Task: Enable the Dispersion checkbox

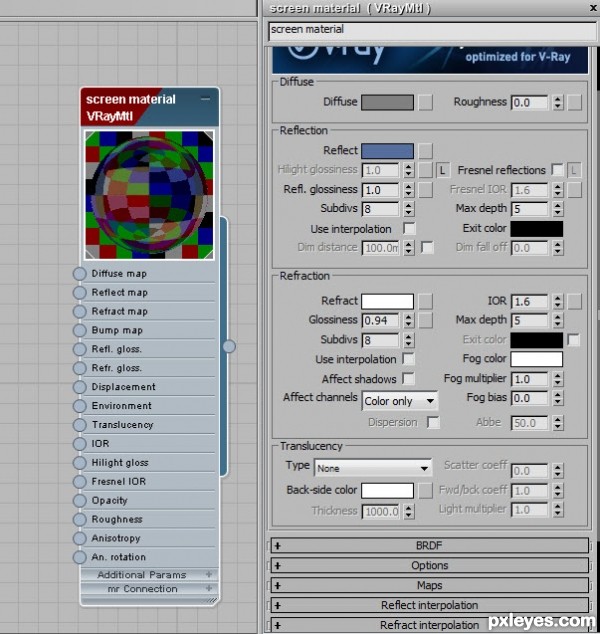Action: pos(433,423)
